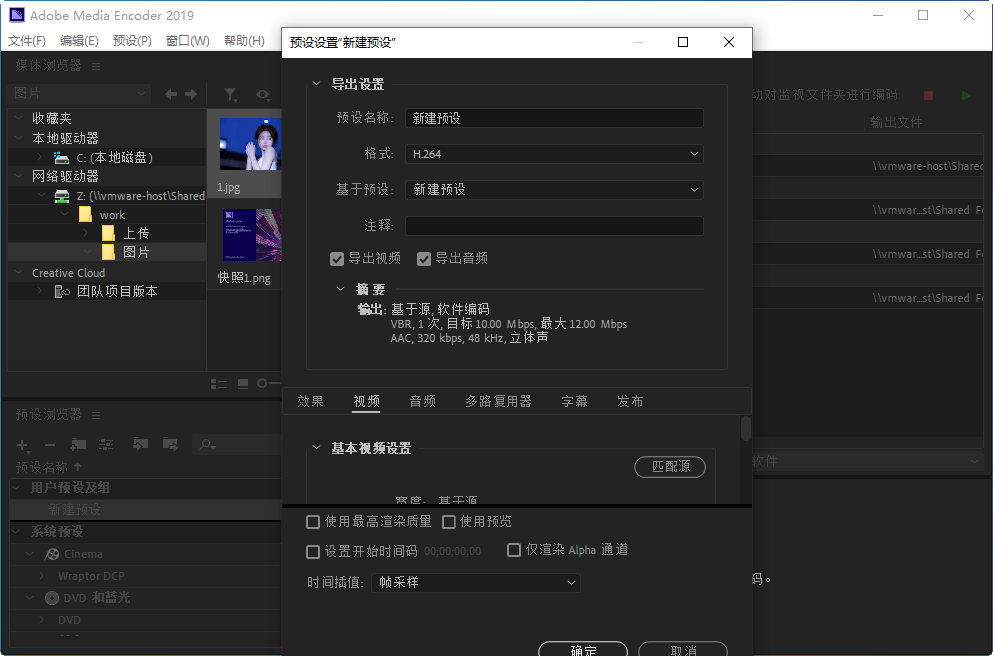This screenshot has width=993, height=656.
Task: Switch to the 音频 tab
Action: [x=422, y=400]
